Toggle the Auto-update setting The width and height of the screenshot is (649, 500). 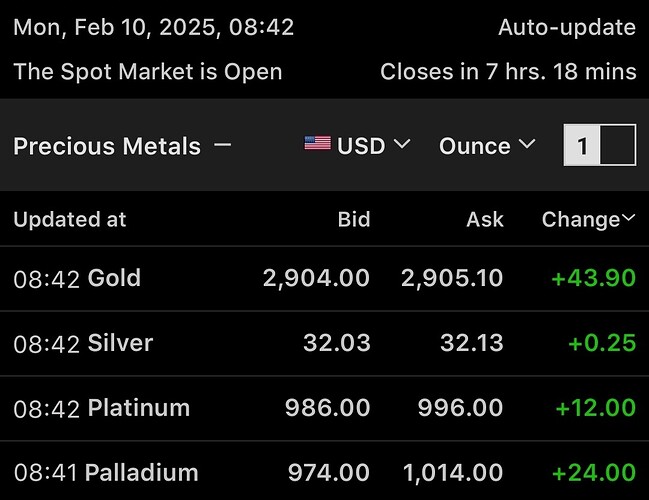[567, 28]
